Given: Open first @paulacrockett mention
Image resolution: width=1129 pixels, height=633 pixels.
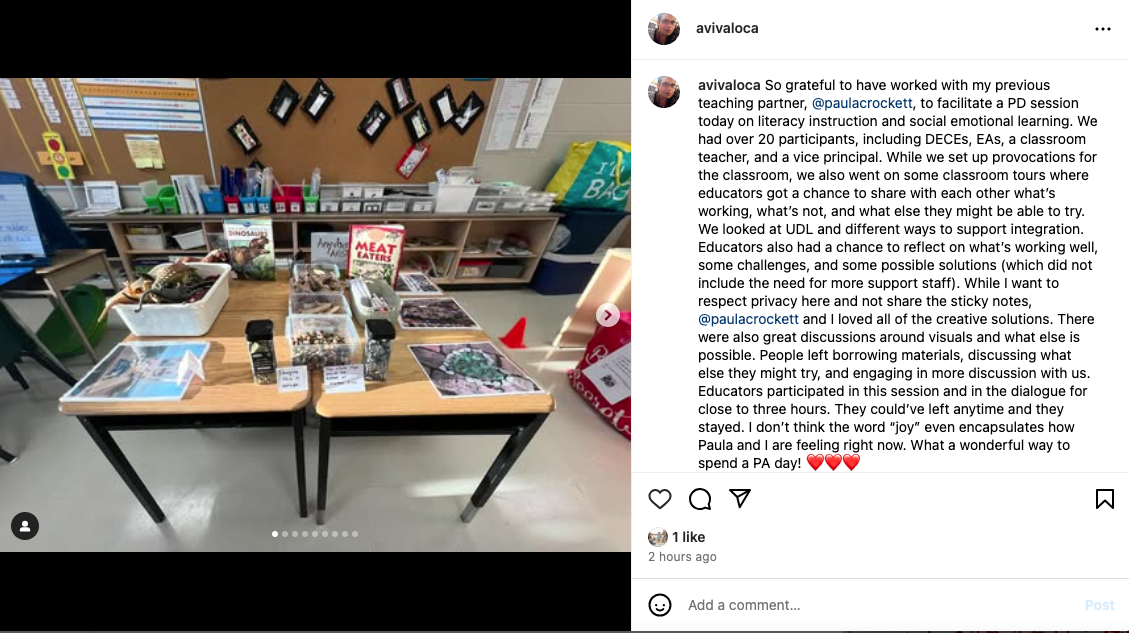Looking at the screenshot, I should click(x=862, y=103).
